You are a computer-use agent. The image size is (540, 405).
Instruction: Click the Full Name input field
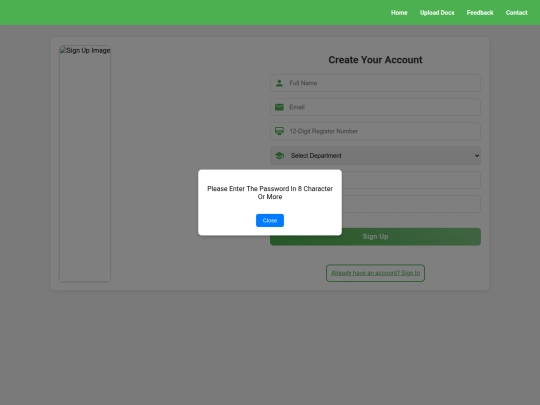375,83
